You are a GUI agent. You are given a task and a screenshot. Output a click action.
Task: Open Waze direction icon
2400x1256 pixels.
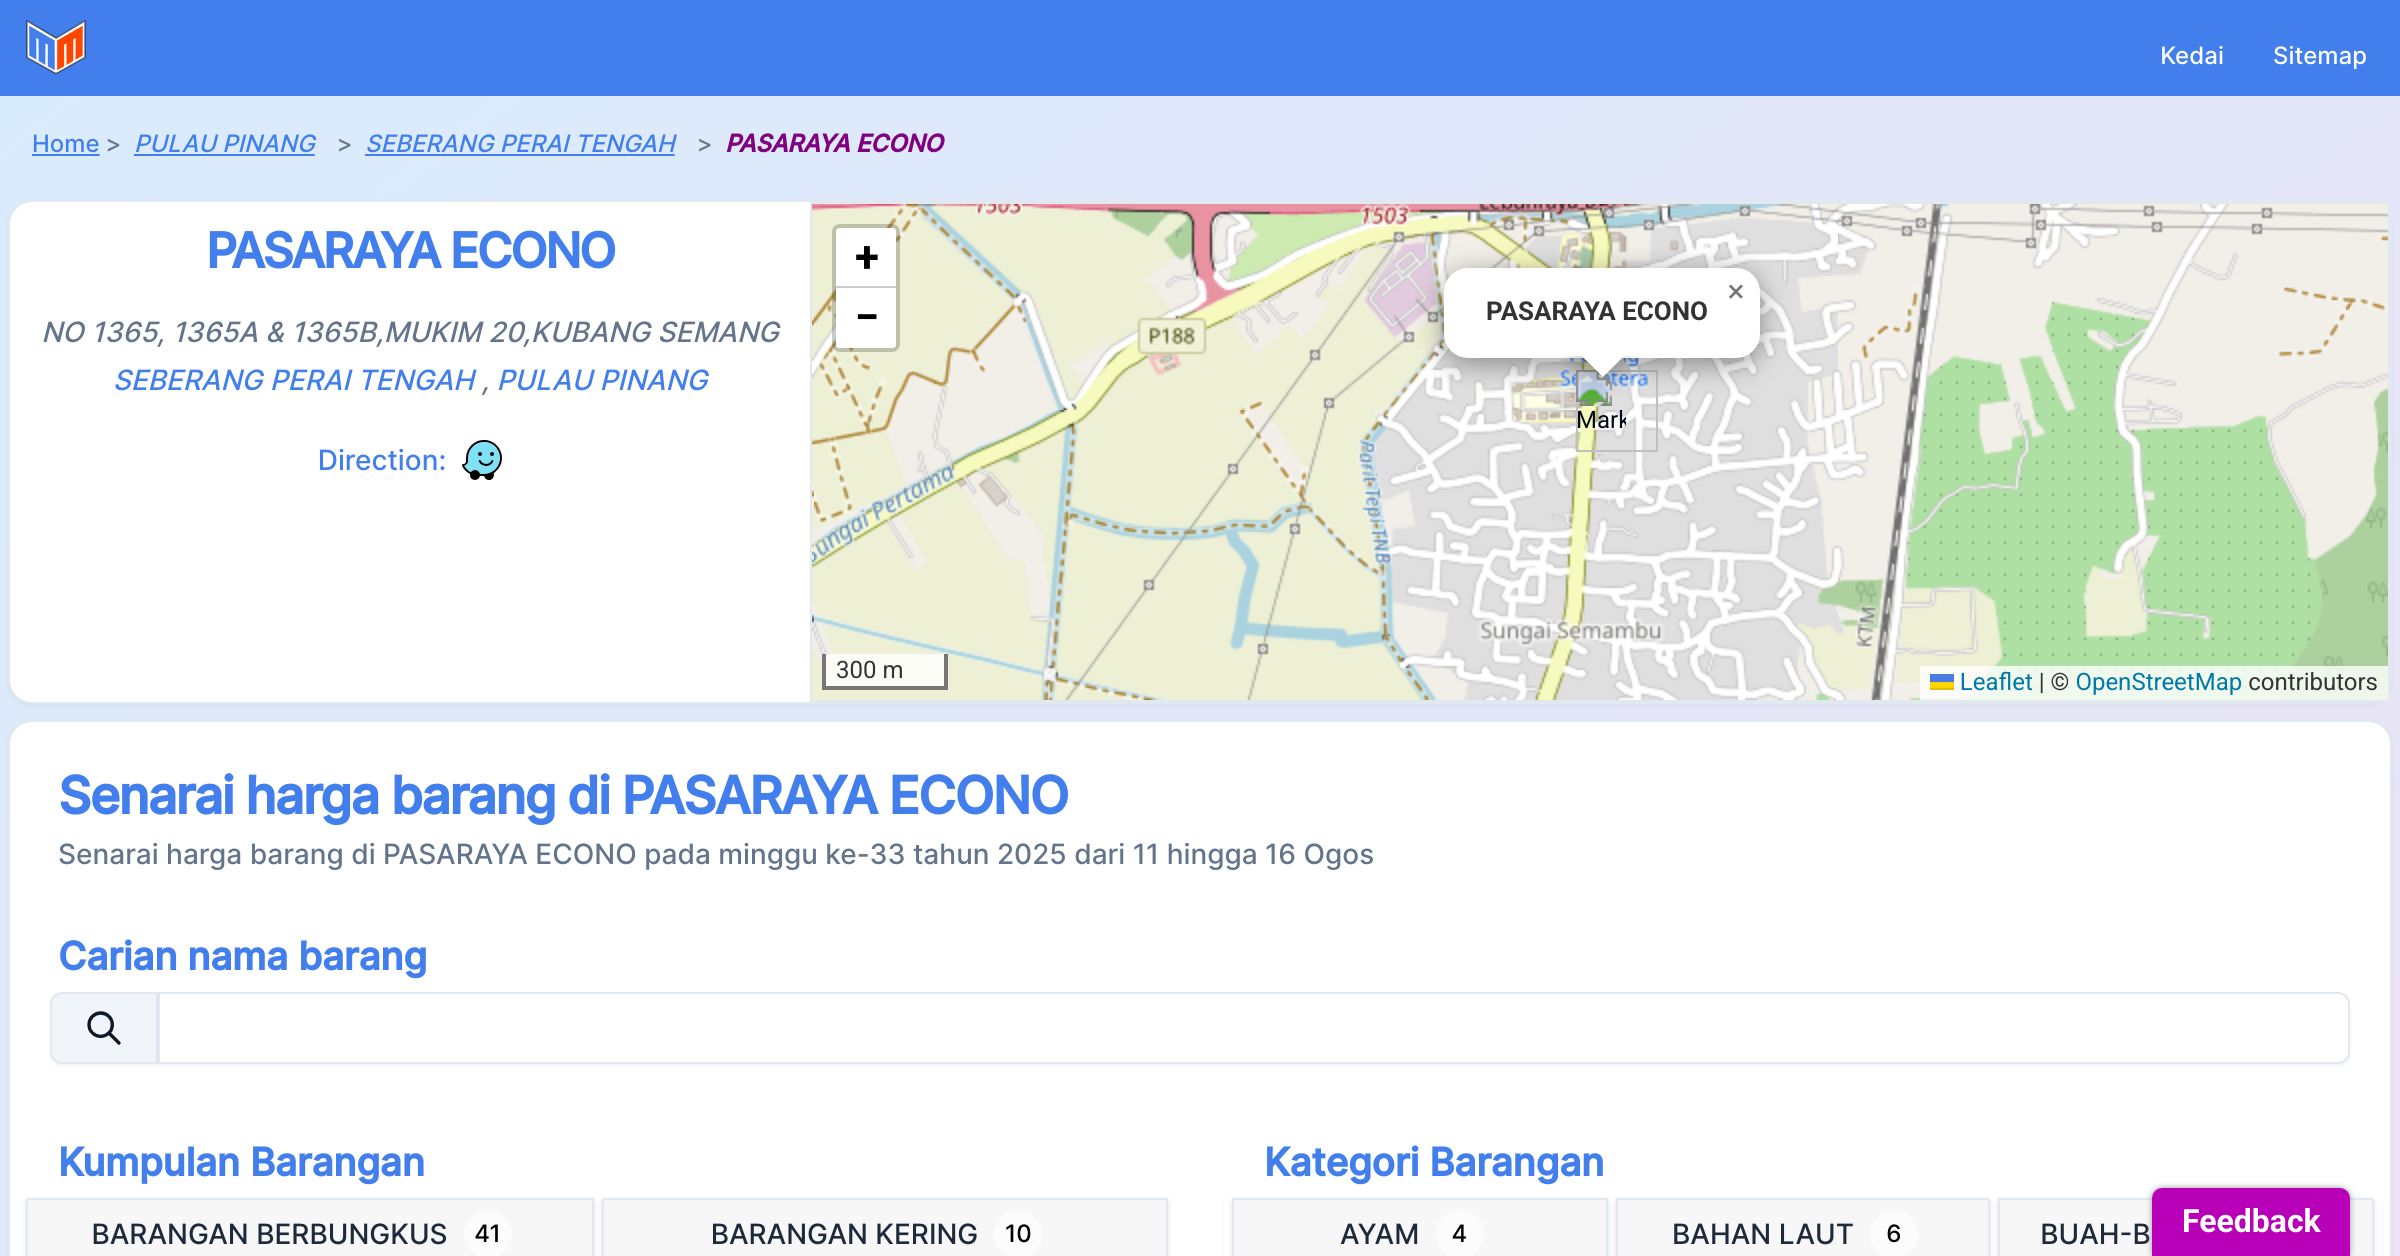pyautogui.click(x=482, y=460)
